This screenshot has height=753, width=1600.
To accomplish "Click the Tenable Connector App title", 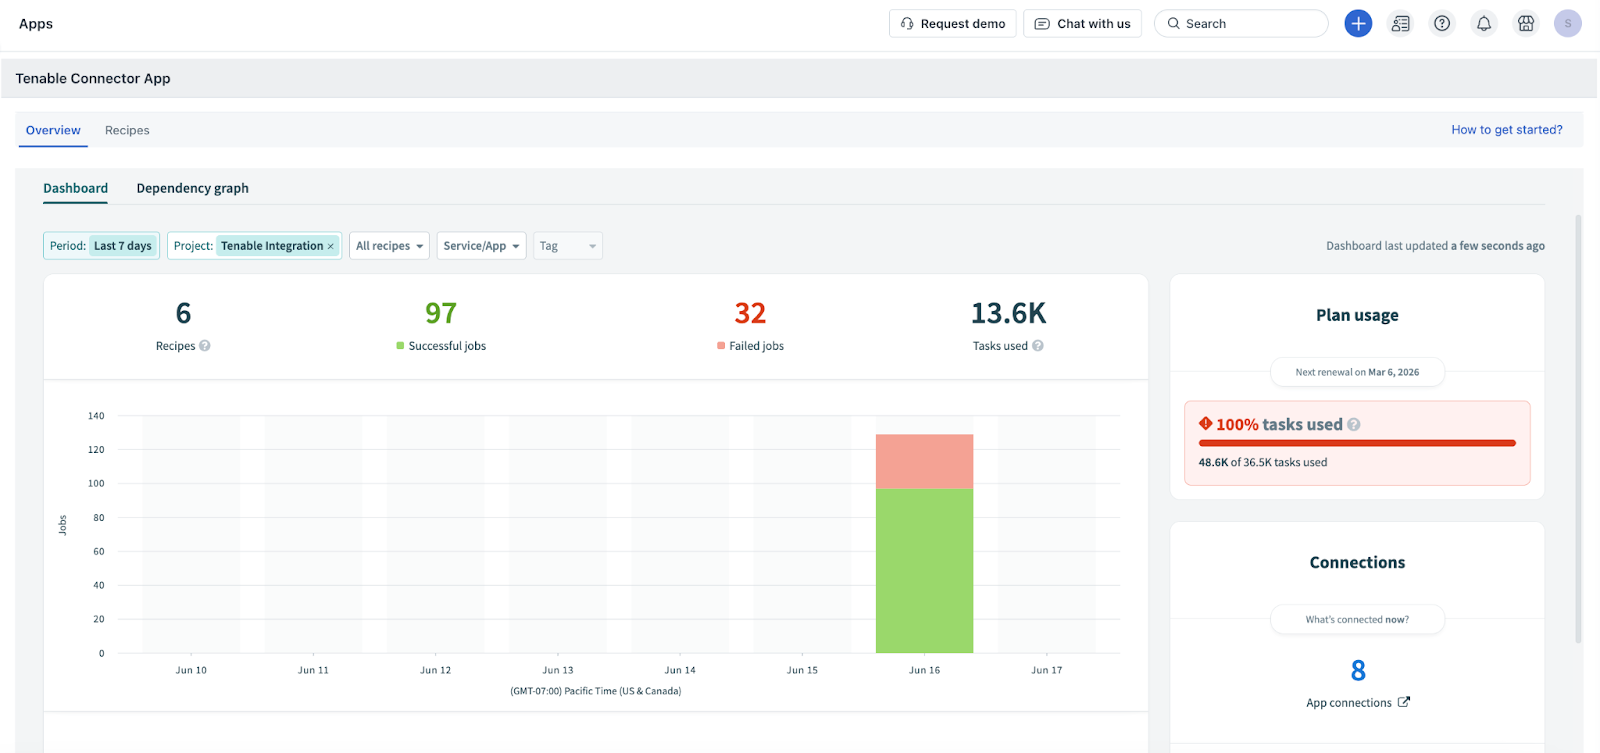I will pos(93,78).
